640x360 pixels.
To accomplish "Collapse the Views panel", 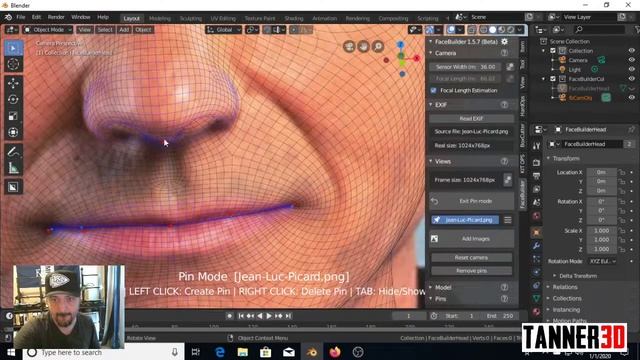I will 431,161.
